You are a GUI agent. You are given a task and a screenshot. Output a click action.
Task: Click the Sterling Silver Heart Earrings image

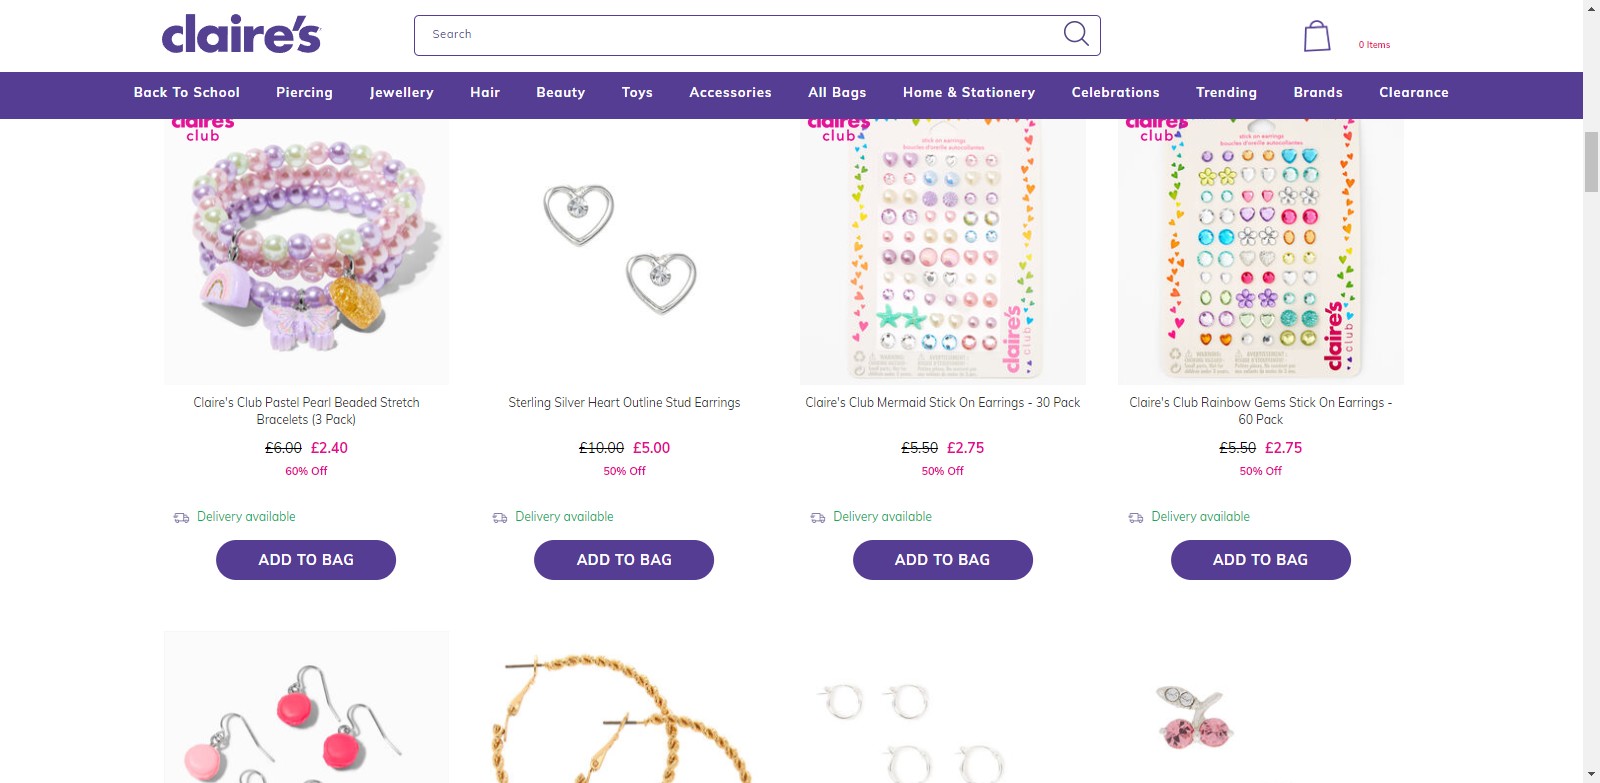[624, 250]
